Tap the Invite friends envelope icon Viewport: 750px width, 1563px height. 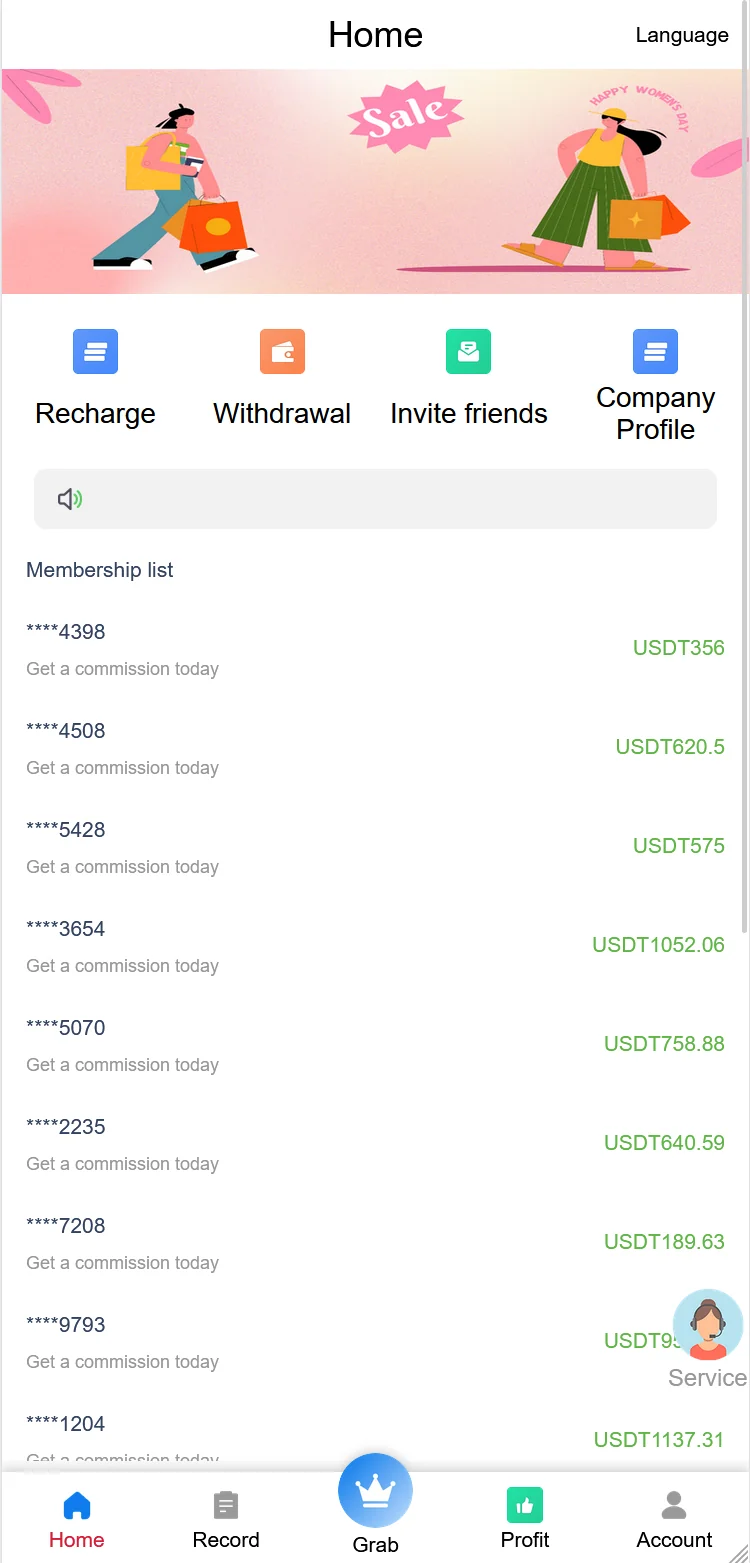[468, 352]
